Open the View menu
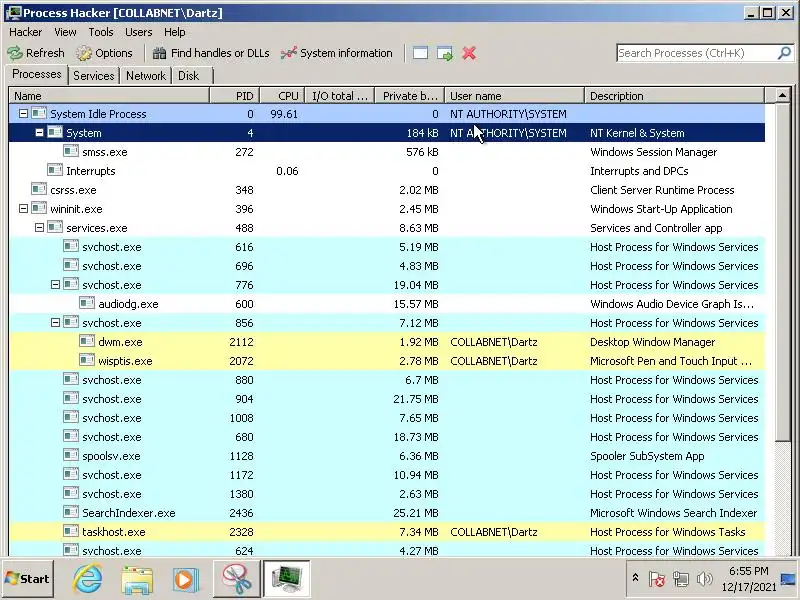This screenshot has width=800, height=600. (65, 32)
